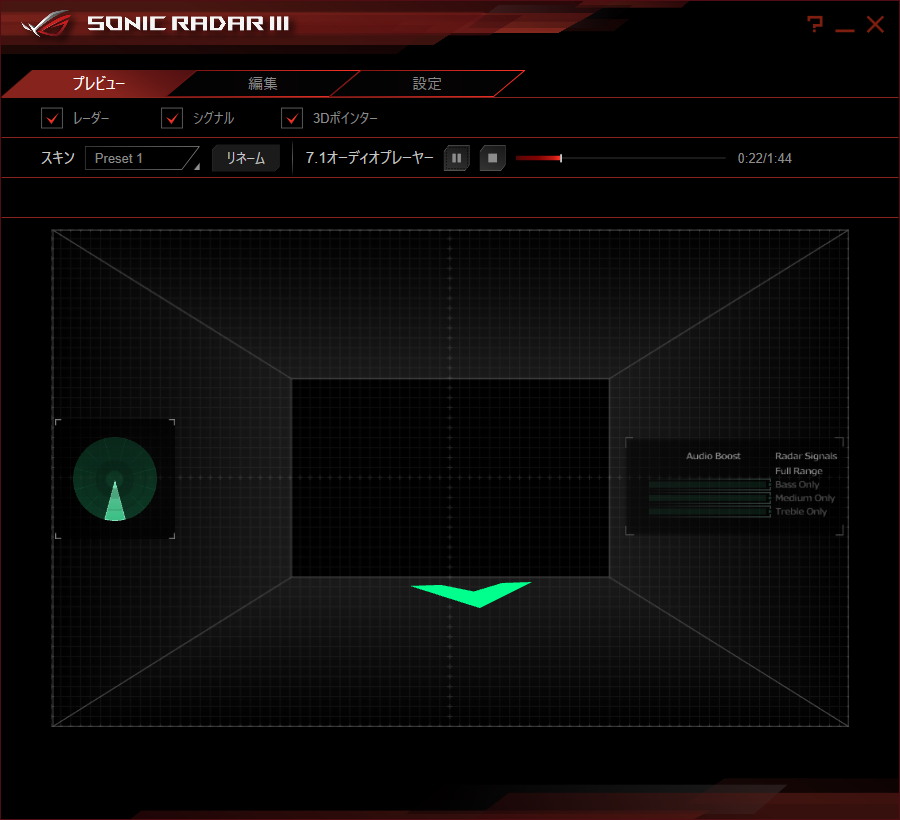
Task: Click the 0:22/1:44 time display
Action: [x=765, y=158]
